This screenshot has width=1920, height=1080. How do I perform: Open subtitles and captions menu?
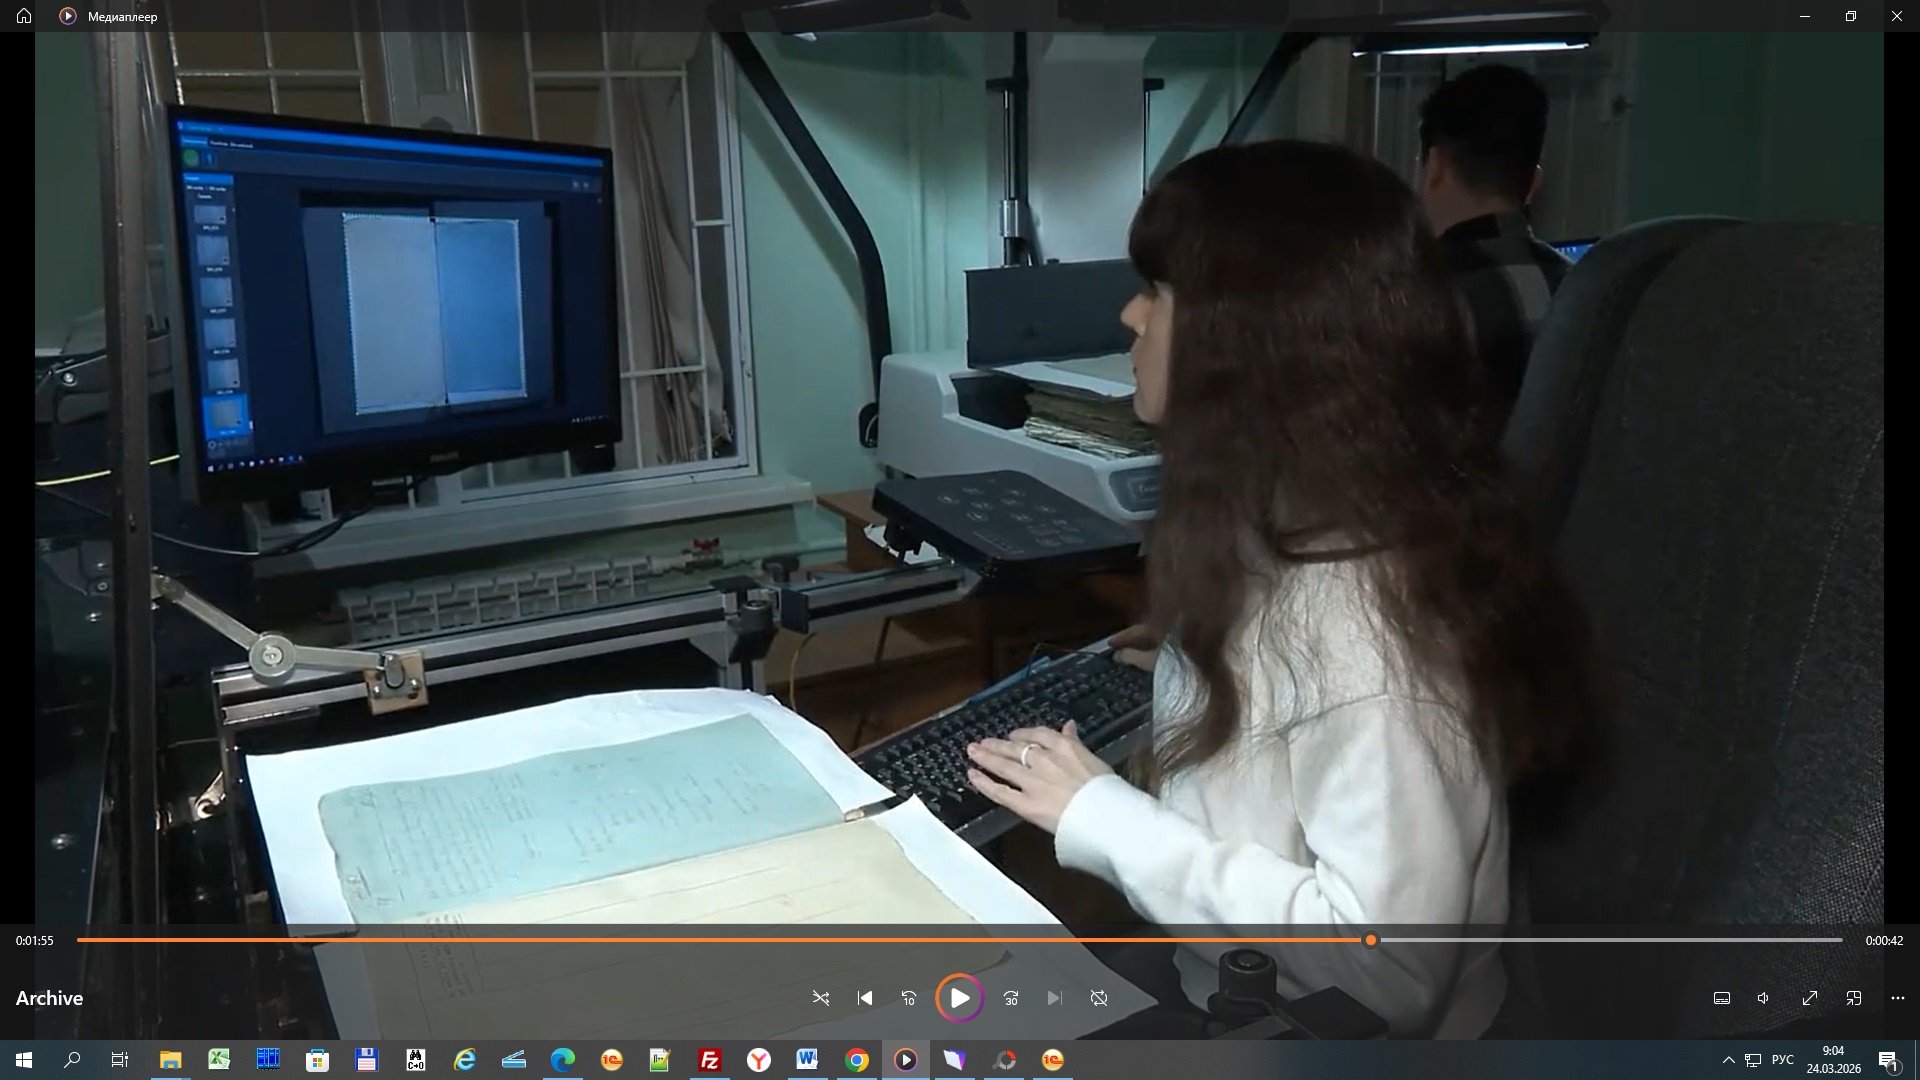(1722, 998)
